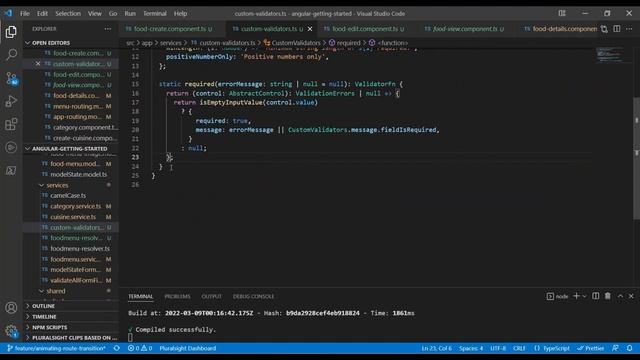Split the terminal panel
The image size is (640, 360).
[596, 296]
